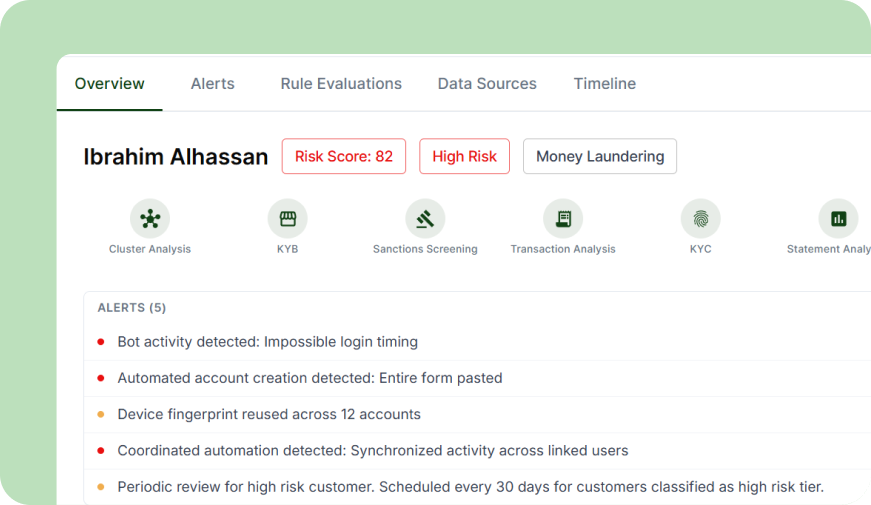Open the coordinated automation detected alert
This screenshot has height=505, width=871.
tap(372, 451)
